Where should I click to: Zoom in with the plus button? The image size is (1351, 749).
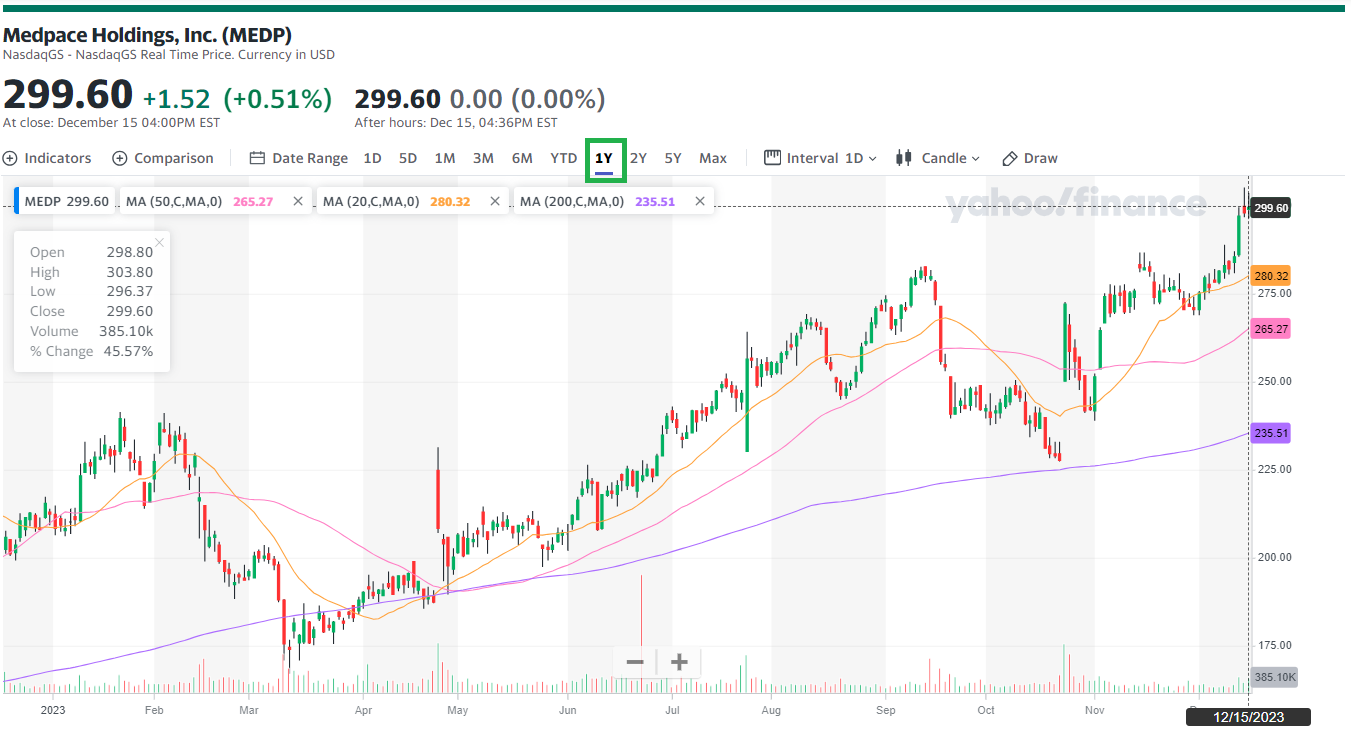tap(679, 662)
